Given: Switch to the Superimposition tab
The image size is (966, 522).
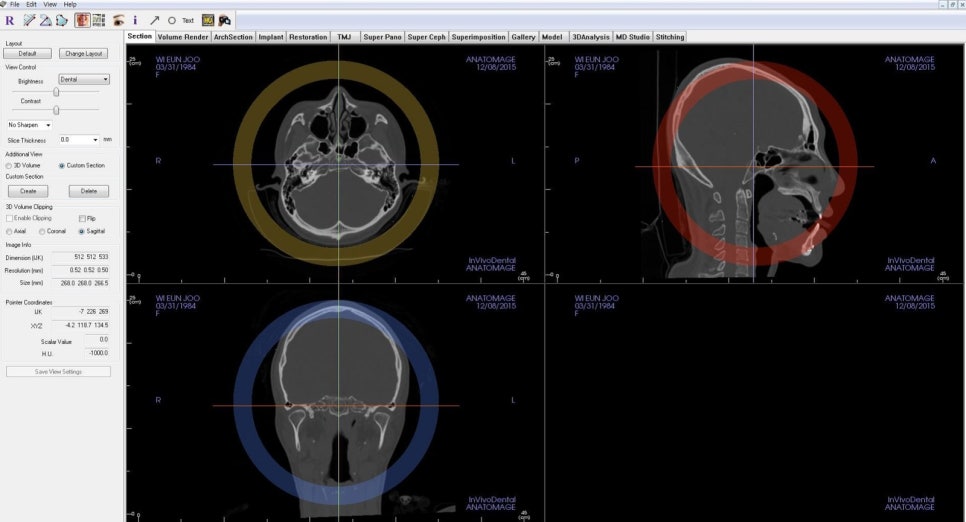Looking at the screenshot, I should click(x=478, y=37).
